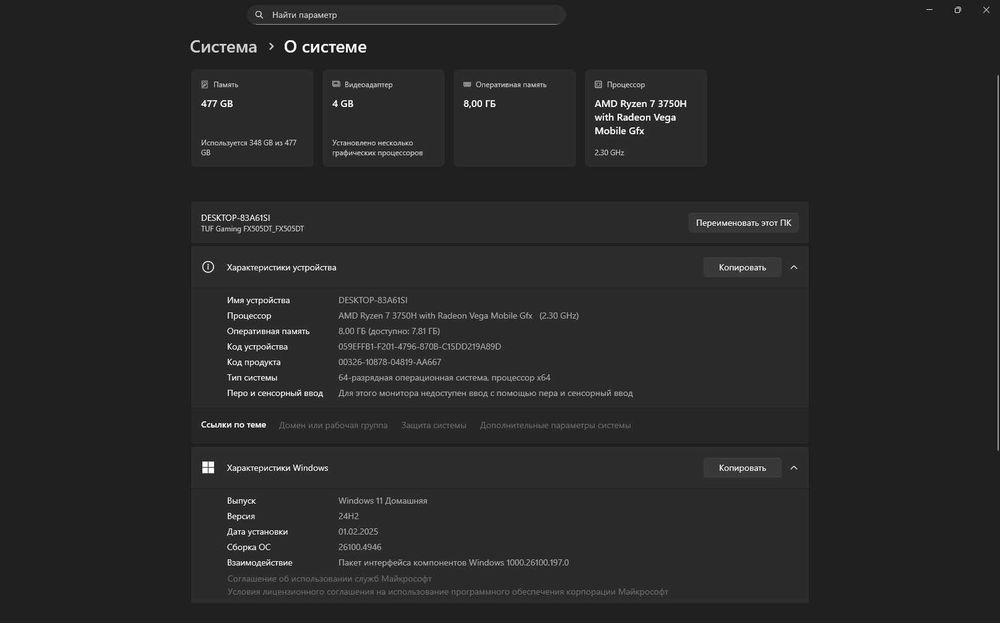This screenshot has width=1000, height=623.
Task: Open Защита системы link
Action: [x=434, y=425]
